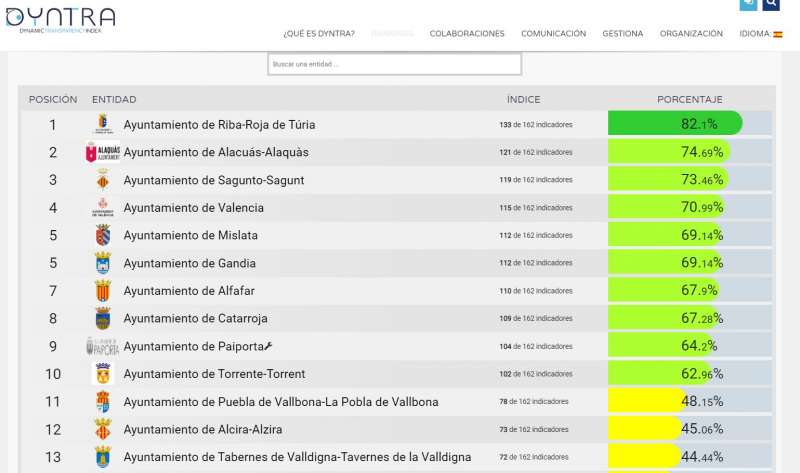
Task: Open the Dyntra logo home link
Action: coord(60,20)
